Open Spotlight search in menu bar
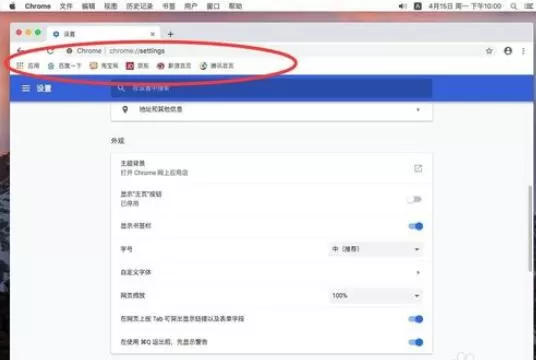The height and width of the screenshot is (360, 536). tap(513, 6)
